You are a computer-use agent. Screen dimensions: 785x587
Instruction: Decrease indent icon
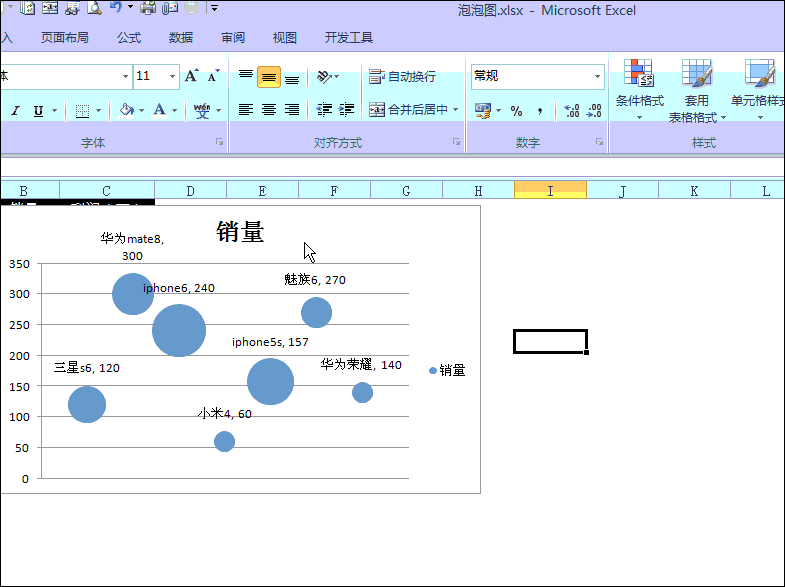click(324, 110)
